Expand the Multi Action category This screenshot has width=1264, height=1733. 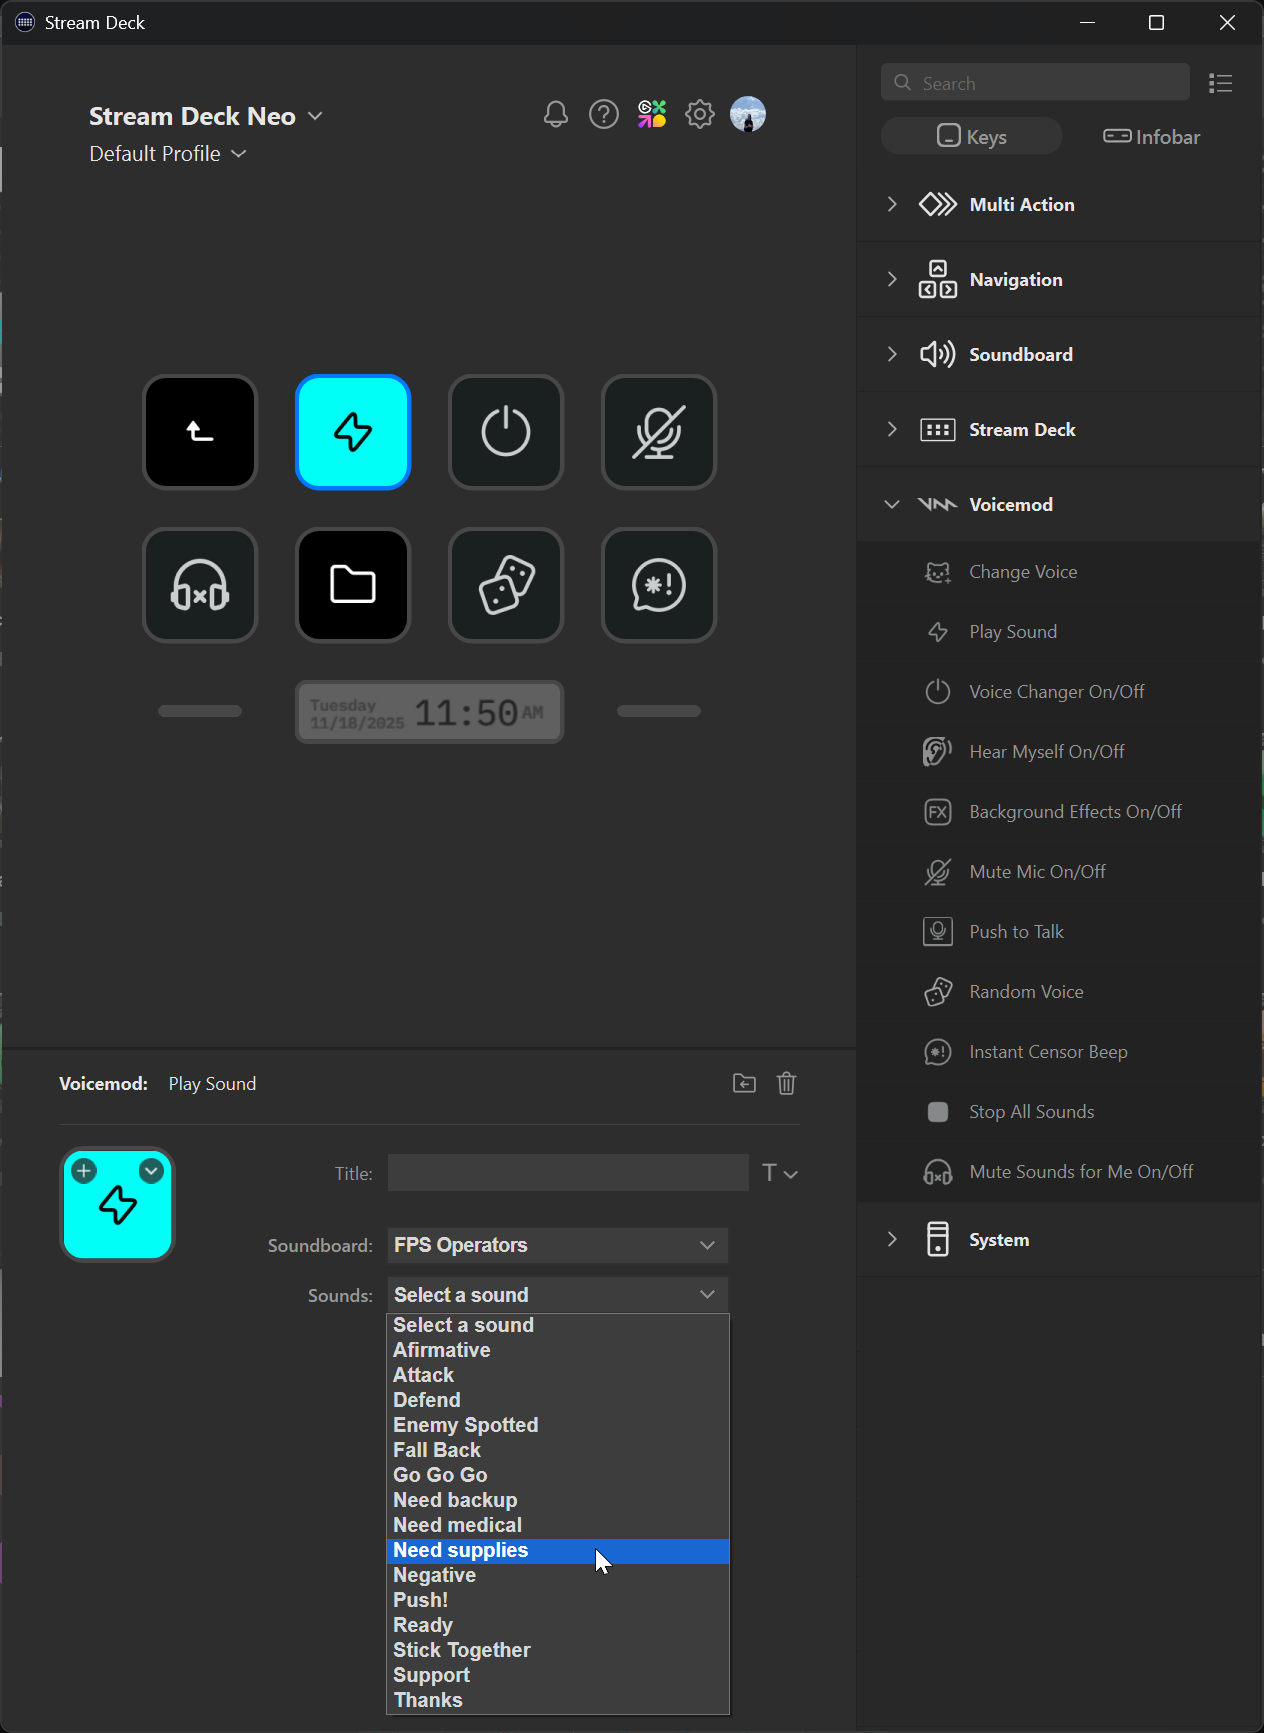(x=1060, y=205)
